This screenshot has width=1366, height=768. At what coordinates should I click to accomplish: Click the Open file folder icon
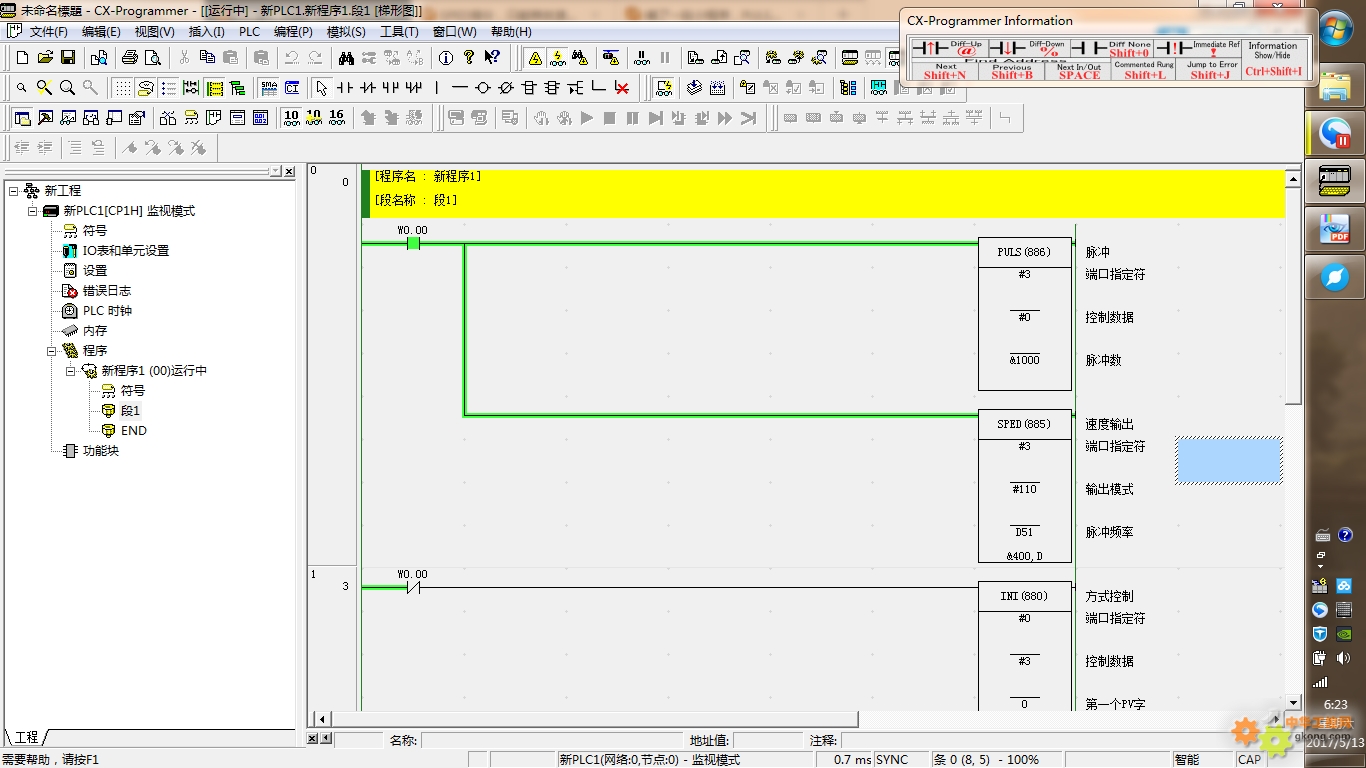(x=45, y=58)
